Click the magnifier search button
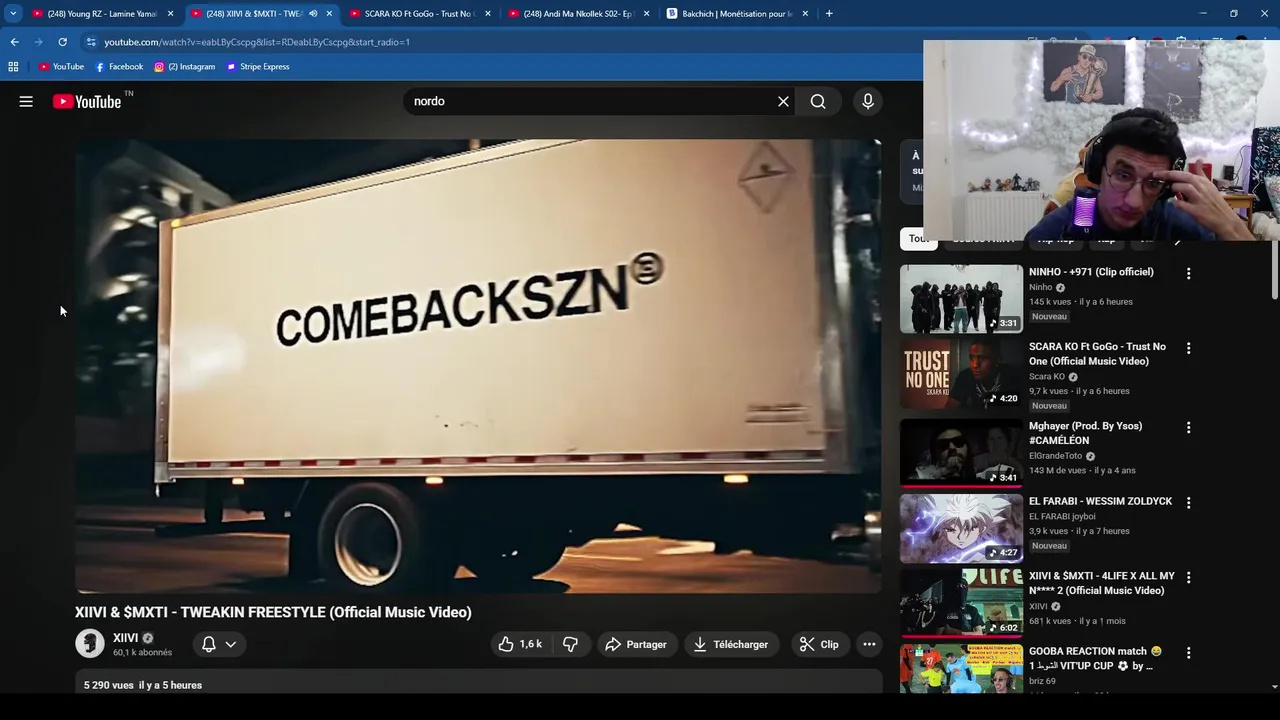 (x=818, y=101)
